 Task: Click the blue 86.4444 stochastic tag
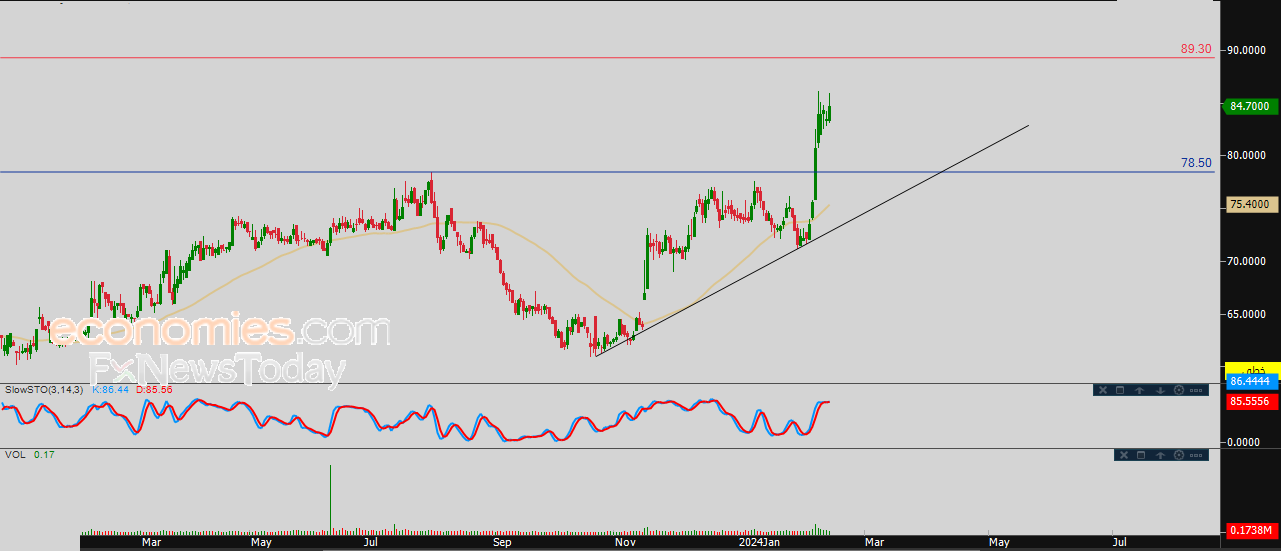1250,381
